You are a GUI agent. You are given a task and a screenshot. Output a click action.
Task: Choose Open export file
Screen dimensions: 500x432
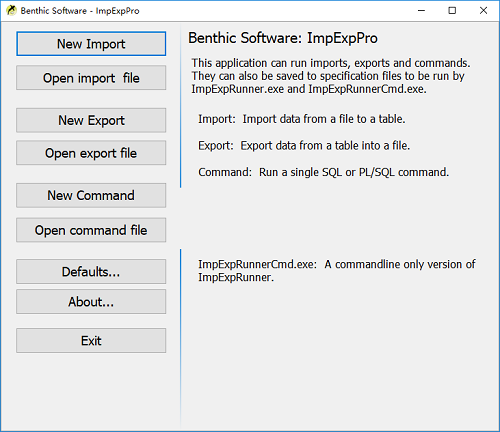pyautogui.click(x=91, y=153)
